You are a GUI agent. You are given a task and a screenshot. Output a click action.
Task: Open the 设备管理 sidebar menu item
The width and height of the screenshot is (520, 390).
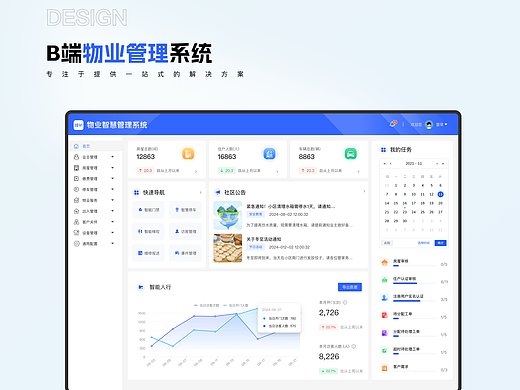pyautogui.click(x=95, y=233)
